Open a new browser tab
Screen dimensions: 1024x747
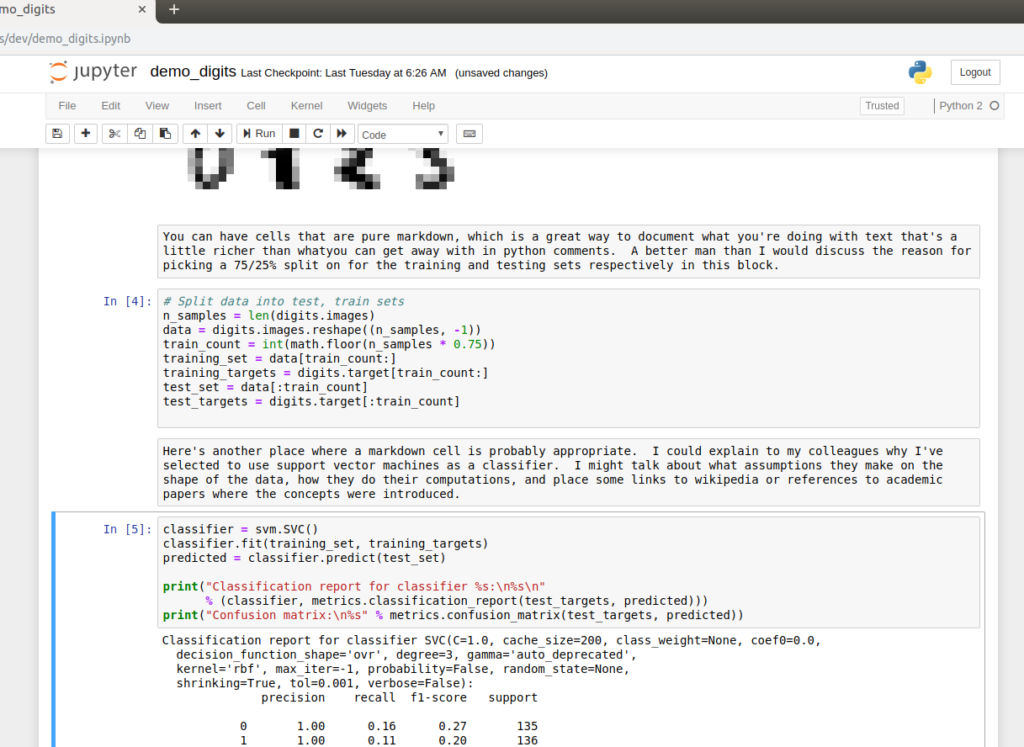(174, 9)
